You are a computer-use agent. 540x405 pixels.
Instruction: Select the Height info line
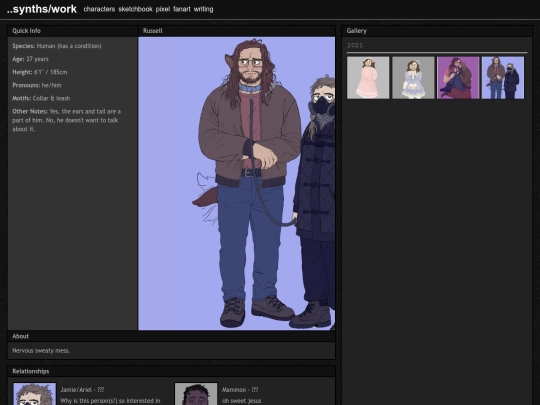click(40, 72)
